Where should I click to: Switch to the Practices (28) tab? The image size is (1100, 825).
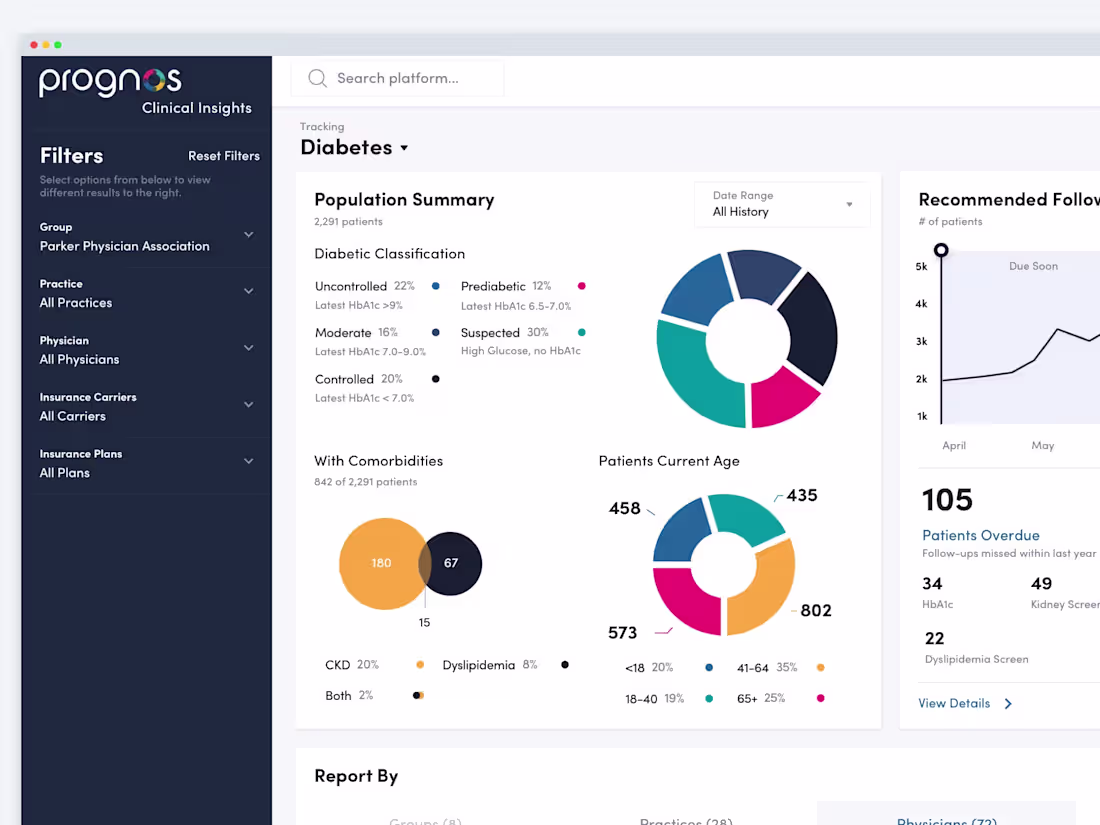coord(686,818)
